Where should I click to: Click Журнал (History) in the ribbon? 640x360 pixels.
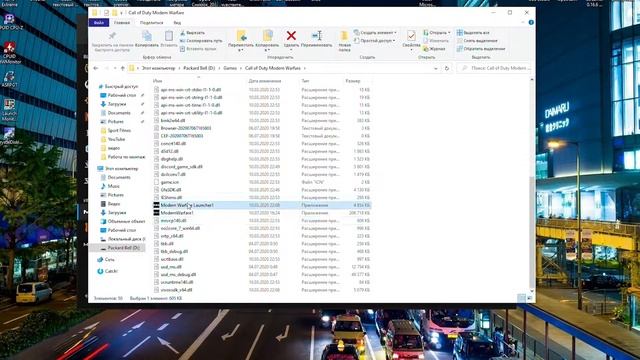(x=434, y=49)
